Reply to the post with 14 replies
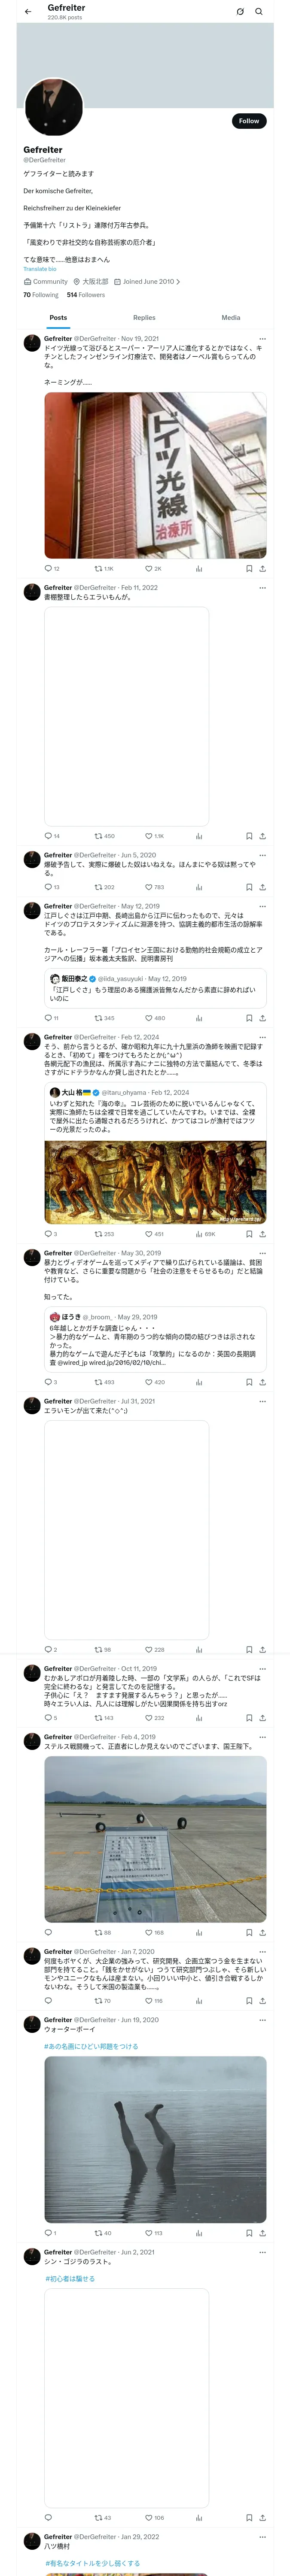 [52, 836]
